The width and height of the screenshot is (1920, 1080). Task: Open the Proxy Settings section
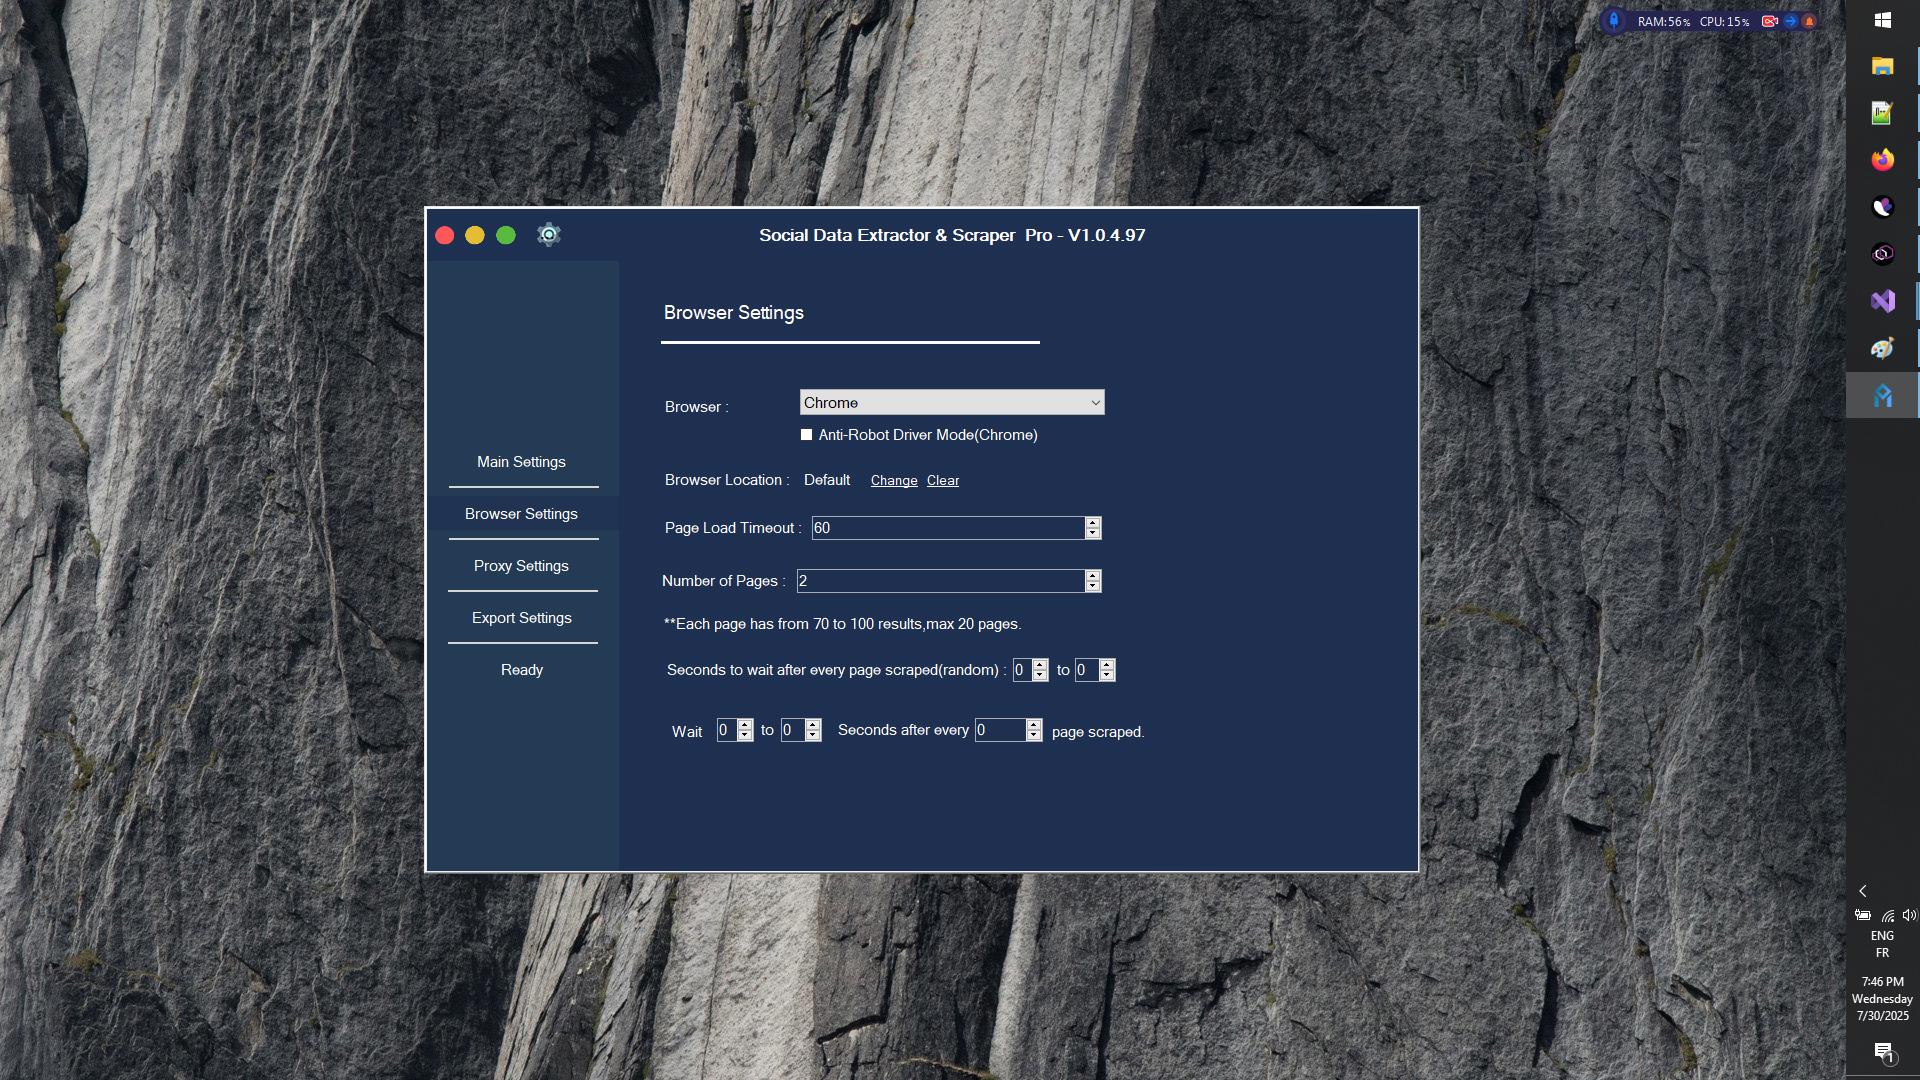coord(521,565)
